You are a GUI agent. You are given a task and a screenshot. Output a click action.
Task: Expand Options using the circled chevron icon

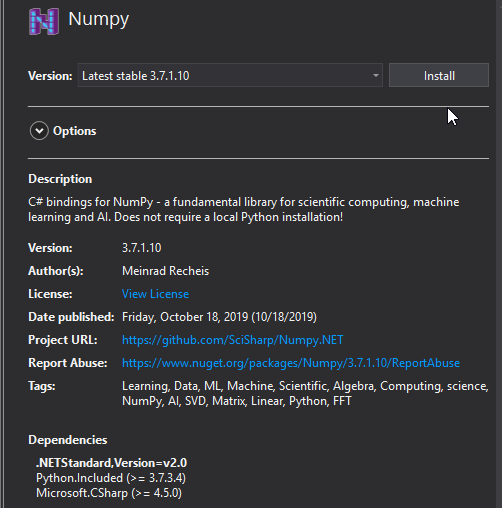tap(39, 131)
